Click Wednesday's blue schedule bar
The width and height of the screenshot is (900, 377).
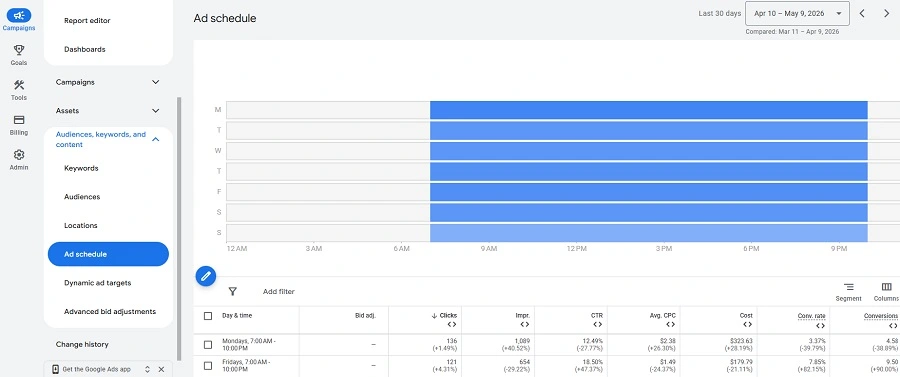[649, 151]
